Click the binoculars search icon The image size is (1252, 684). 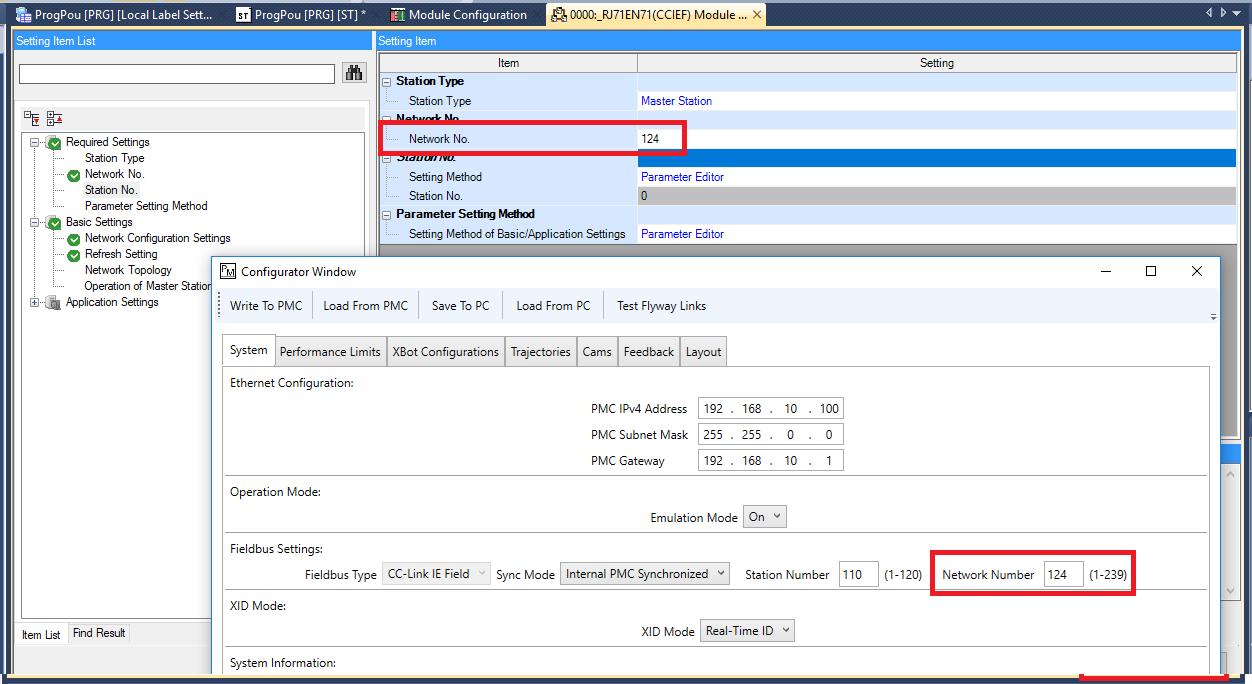point(354,73)
